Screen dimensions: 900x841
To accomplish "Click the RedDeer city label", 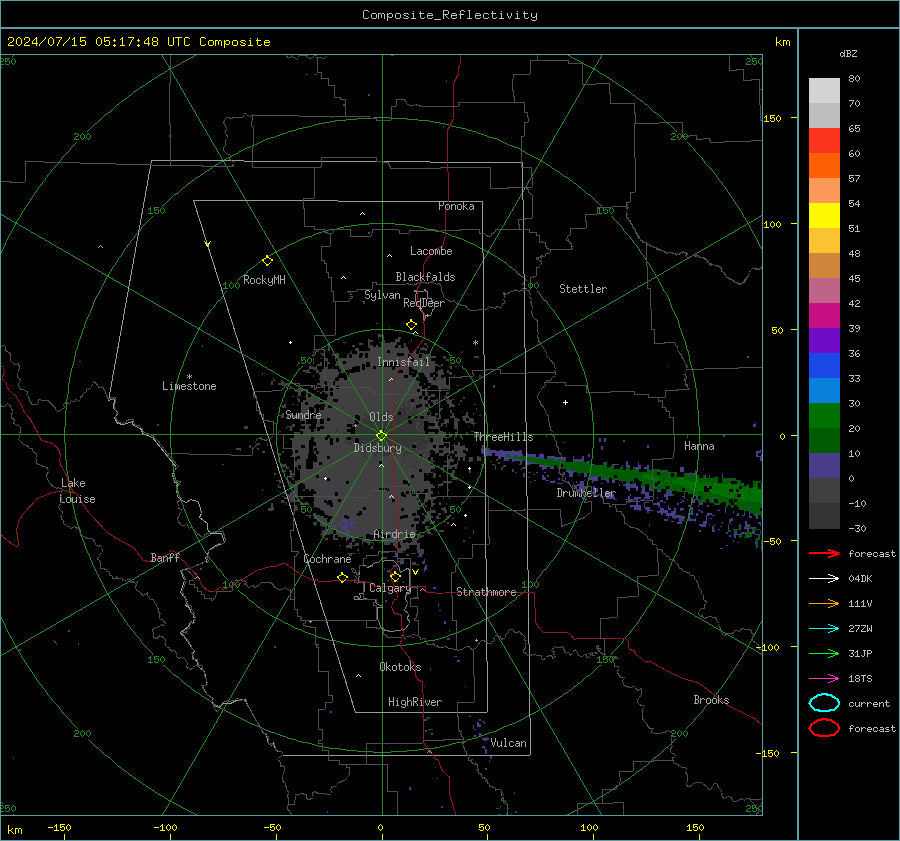I will (x=424, y=303).
